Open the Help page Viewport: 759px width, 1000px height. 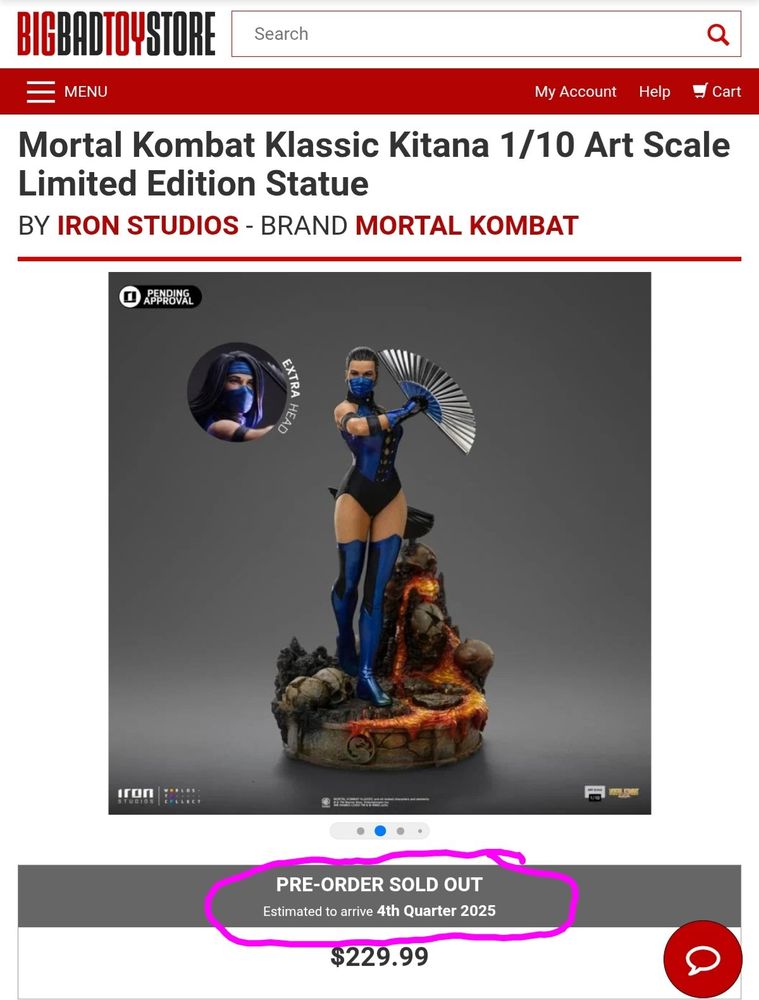[654, 92]
